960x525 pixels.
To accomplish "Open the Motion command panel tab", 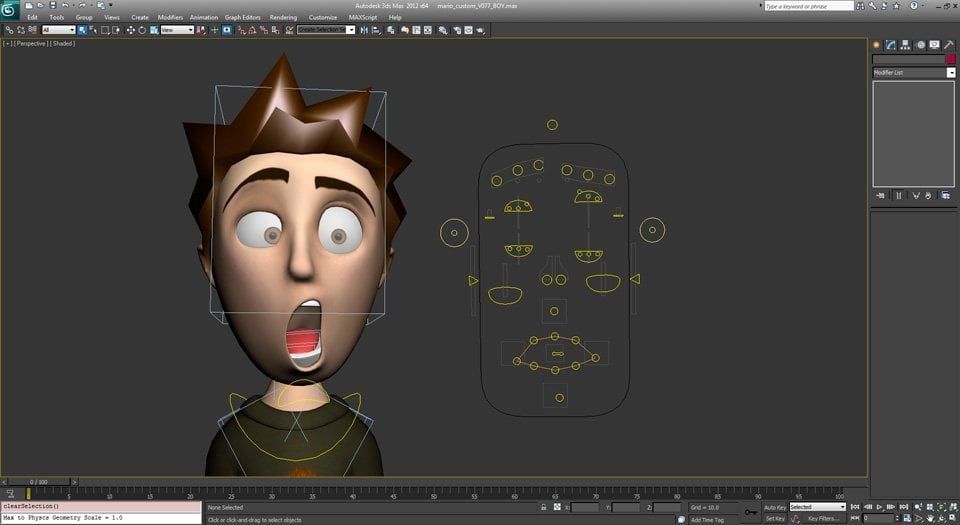I will [920, 45].
